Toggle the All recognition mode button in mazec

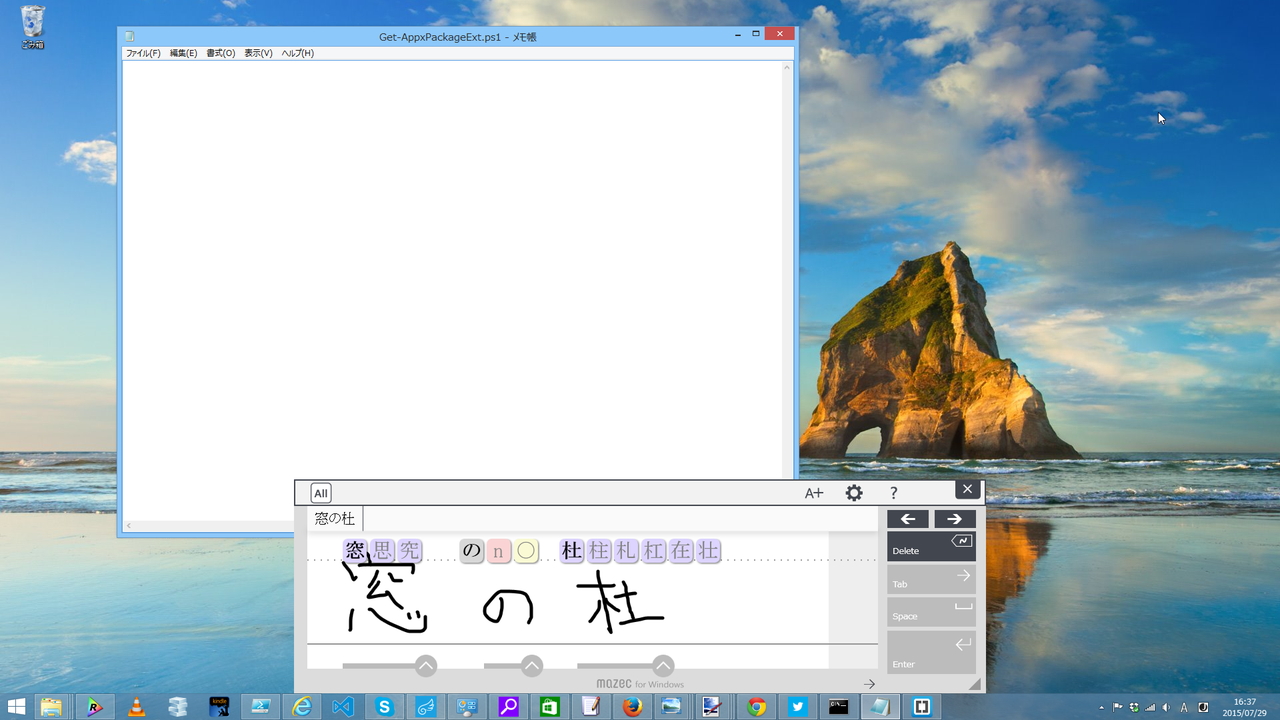[320, 492]
